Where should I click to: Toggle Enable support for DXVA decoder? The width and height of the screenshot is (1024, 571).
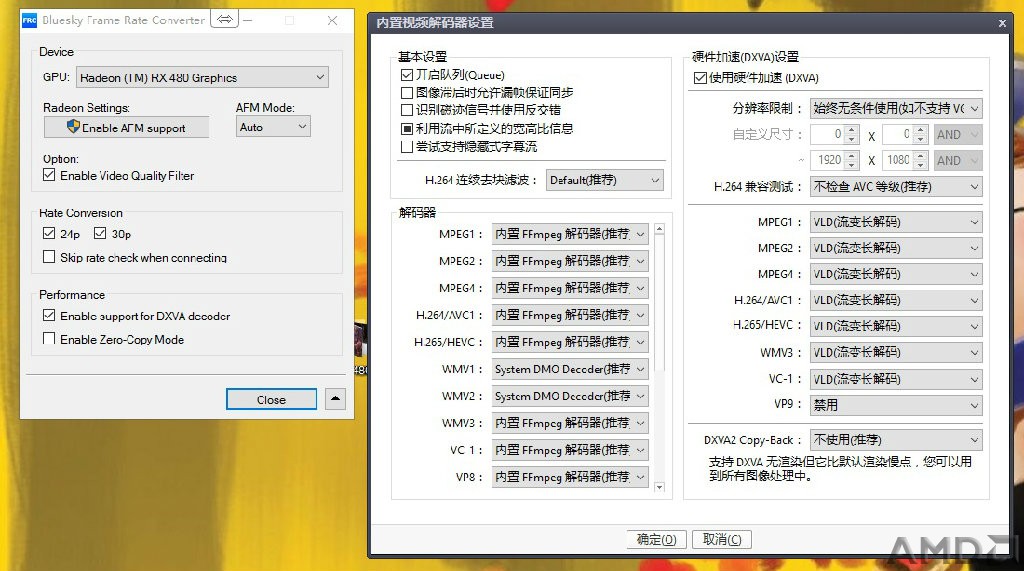49,316
